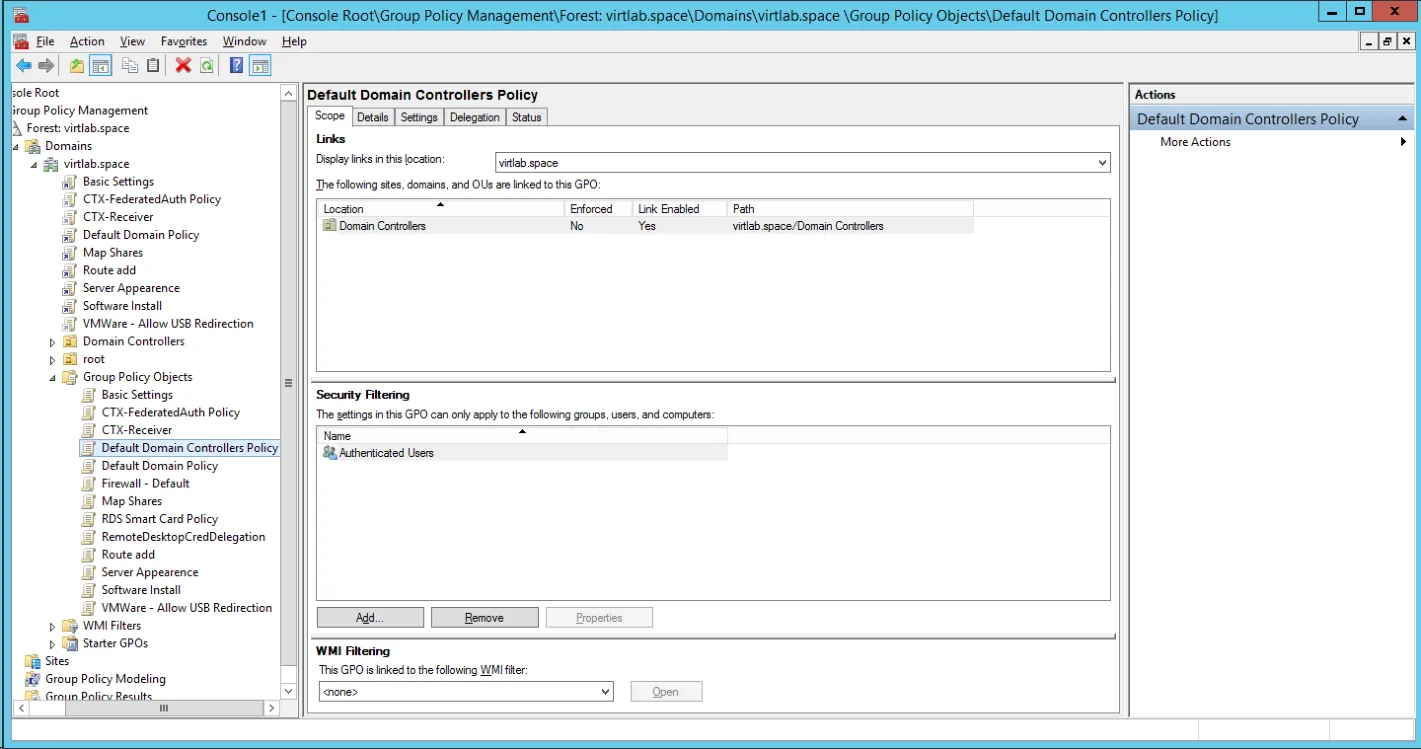Image resolution: width=1421 pixels, height=749 pixels.
Task: Sort by Link Enabled column header
Action: 680,208
